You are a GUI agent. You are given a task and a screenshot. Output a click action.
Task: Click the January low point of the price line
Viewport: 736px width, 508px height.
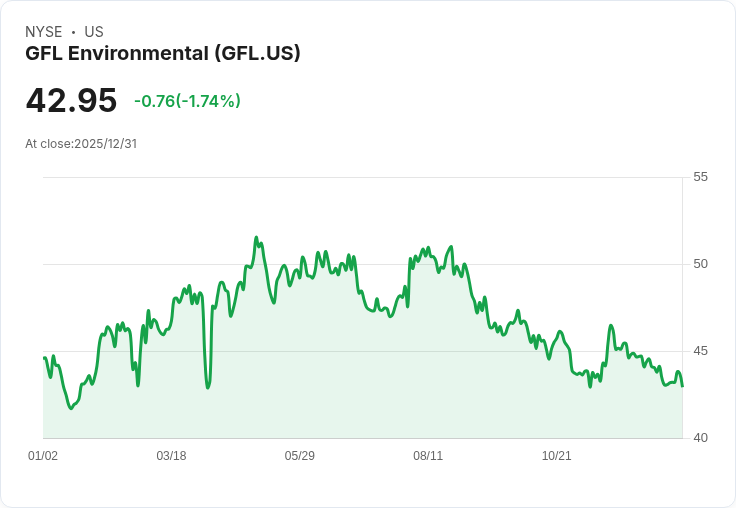click(x=71, y=408)
